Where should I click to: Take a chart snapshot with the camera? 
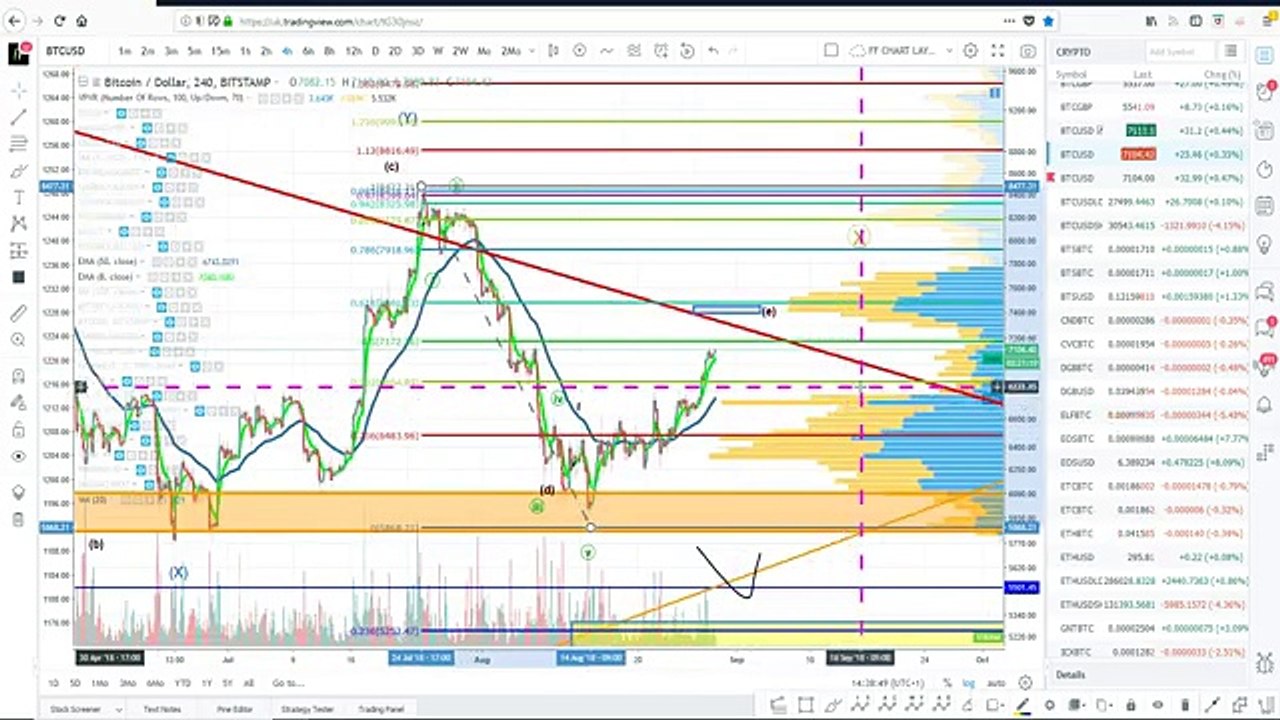[x=1028, y=51]
